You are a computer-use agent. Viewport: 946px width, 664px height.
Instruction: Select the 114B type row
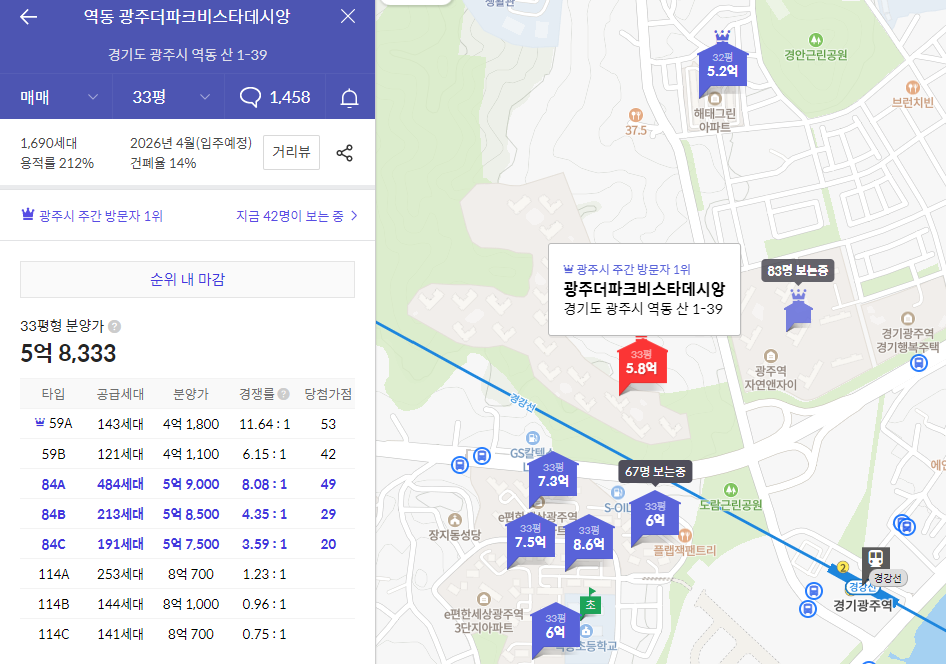tap(188, 604)
